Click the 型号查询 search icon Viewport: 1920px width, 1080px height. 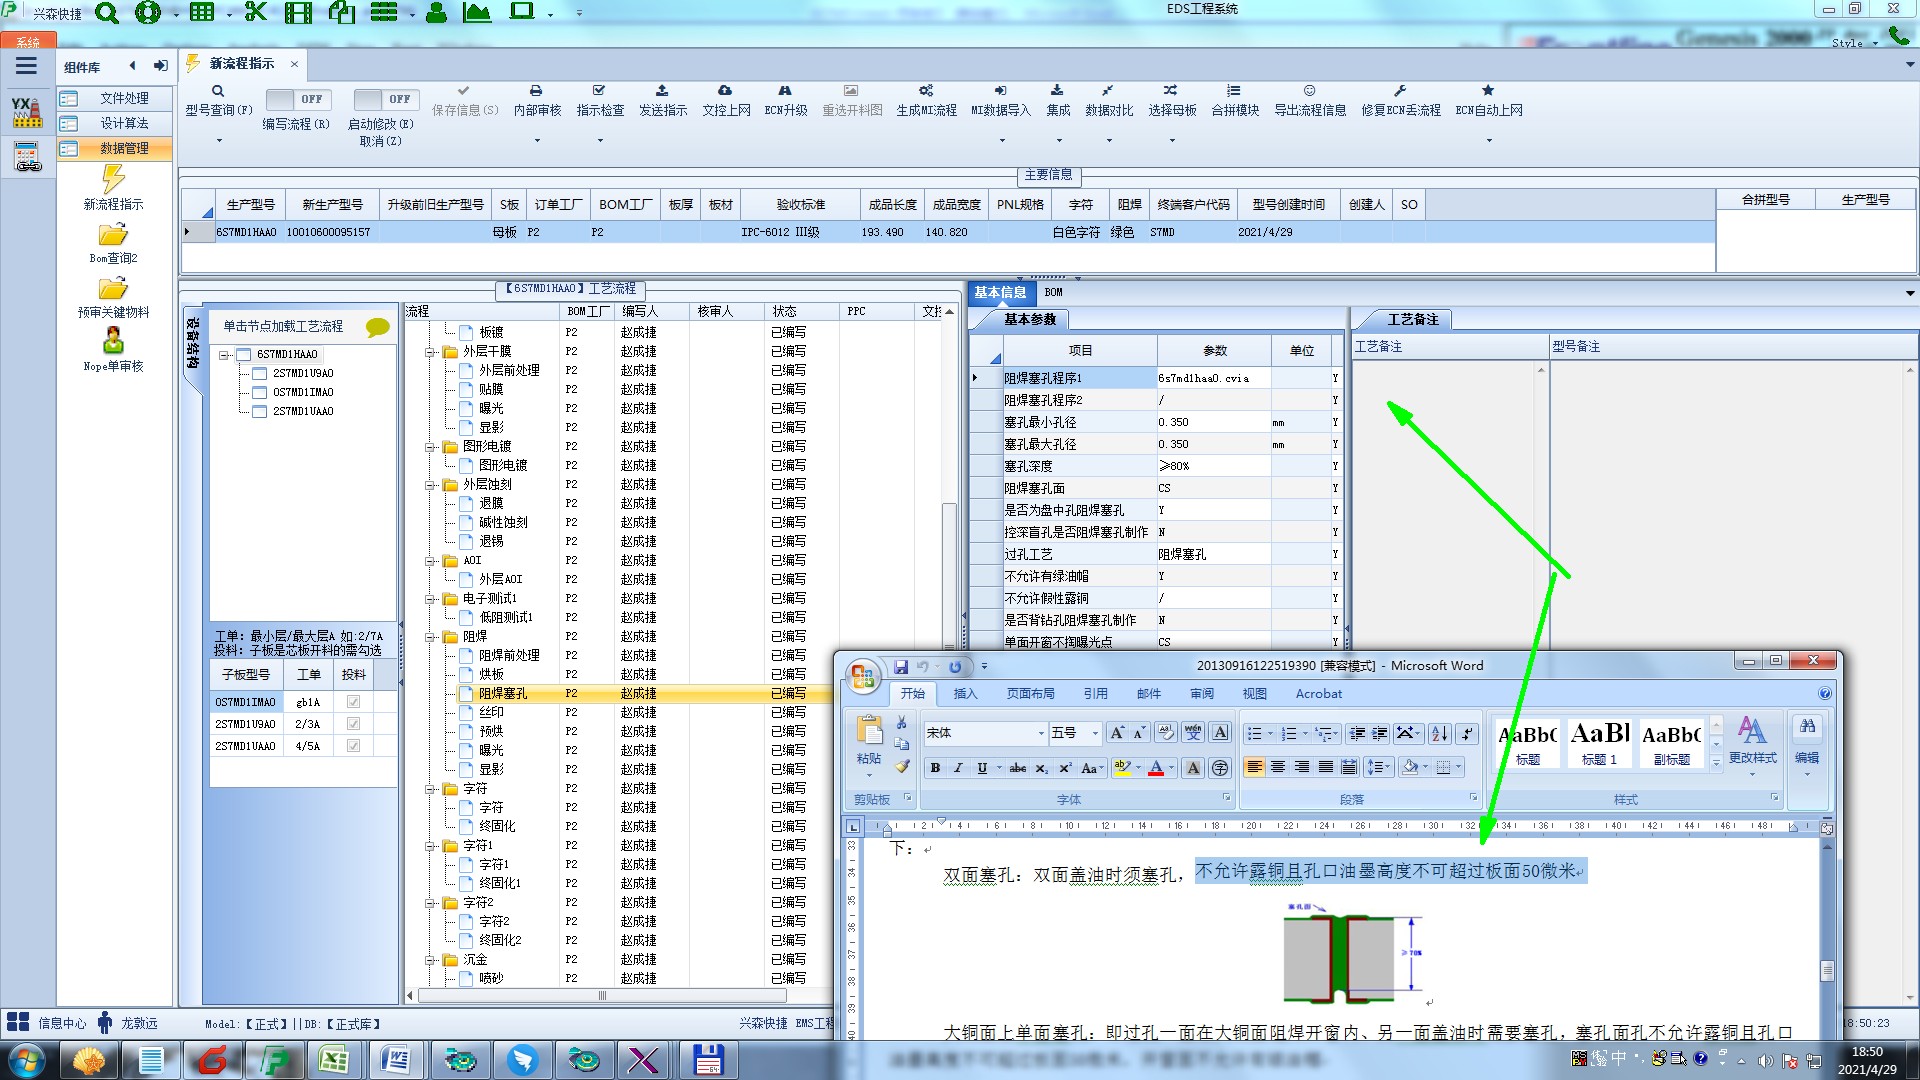218,91
